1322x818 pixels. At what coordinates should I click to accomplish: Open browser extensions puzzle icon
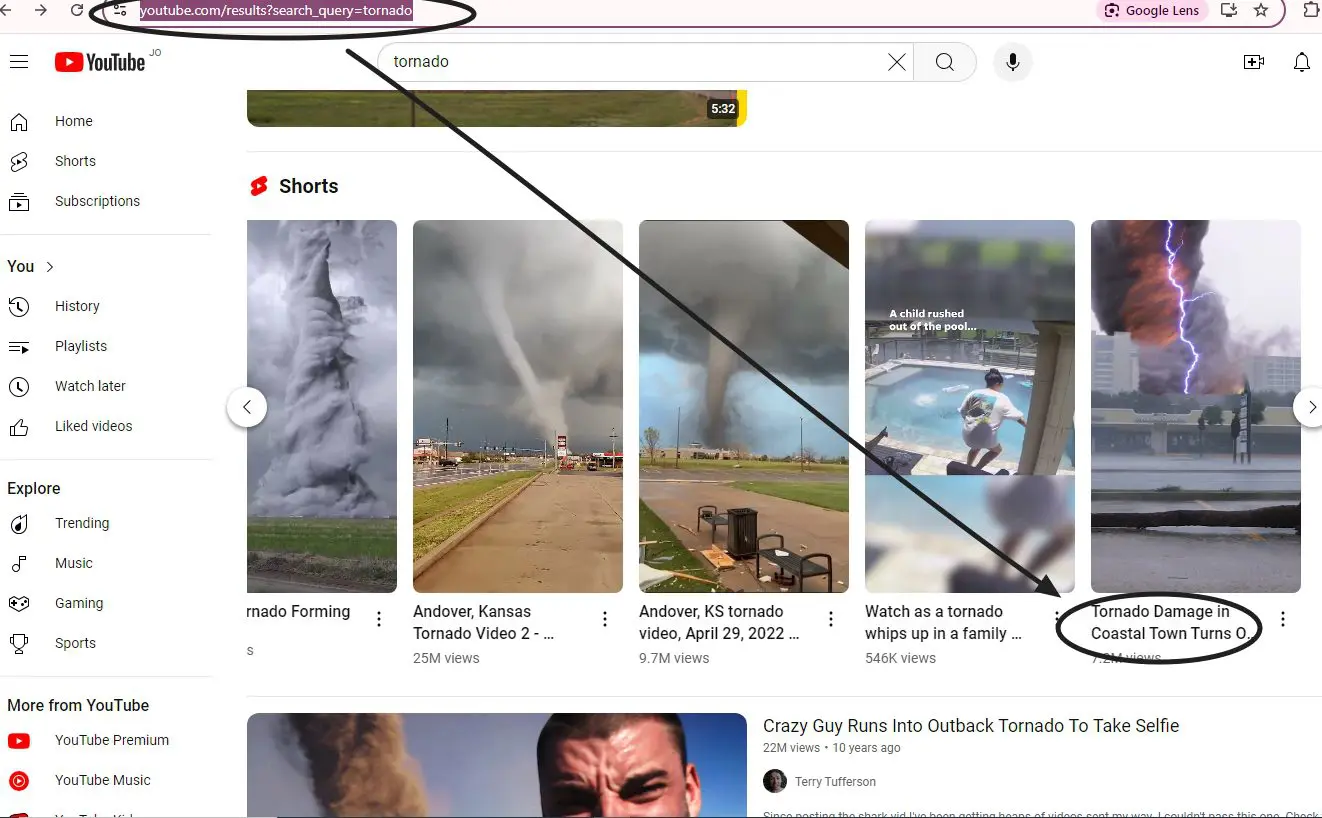[1311, 10]
